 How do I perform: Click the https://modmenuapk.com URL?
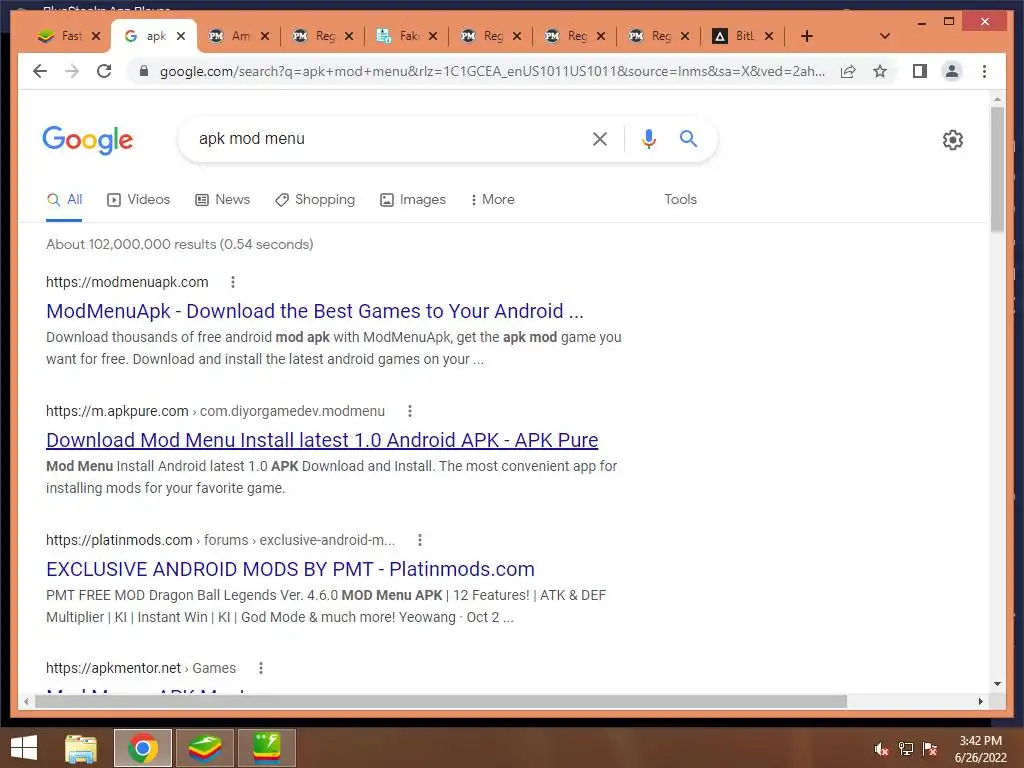(x=127, y=282)
